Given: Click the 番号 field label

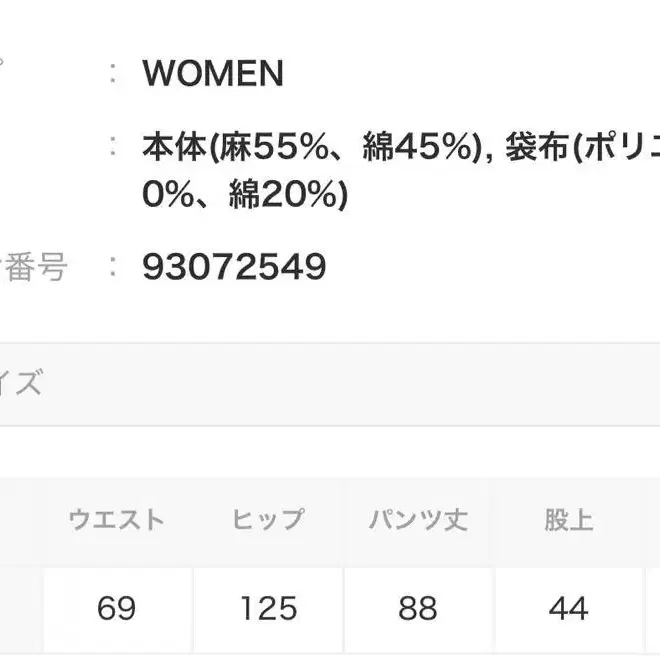Looking at the screenshot, I should coord(35,267).
